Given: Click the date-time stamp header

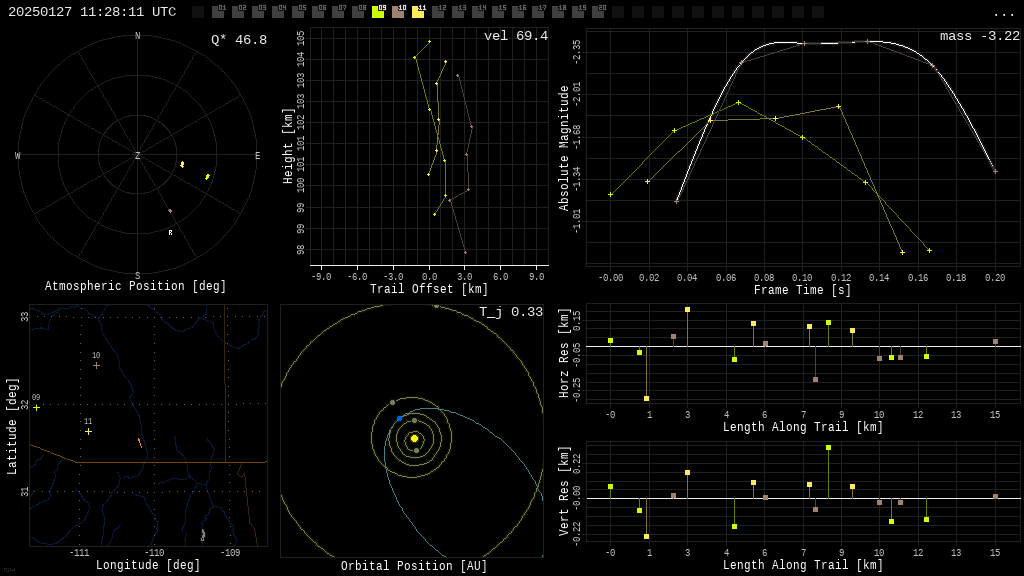Looking at the screenshot, I should coord(92,12).
